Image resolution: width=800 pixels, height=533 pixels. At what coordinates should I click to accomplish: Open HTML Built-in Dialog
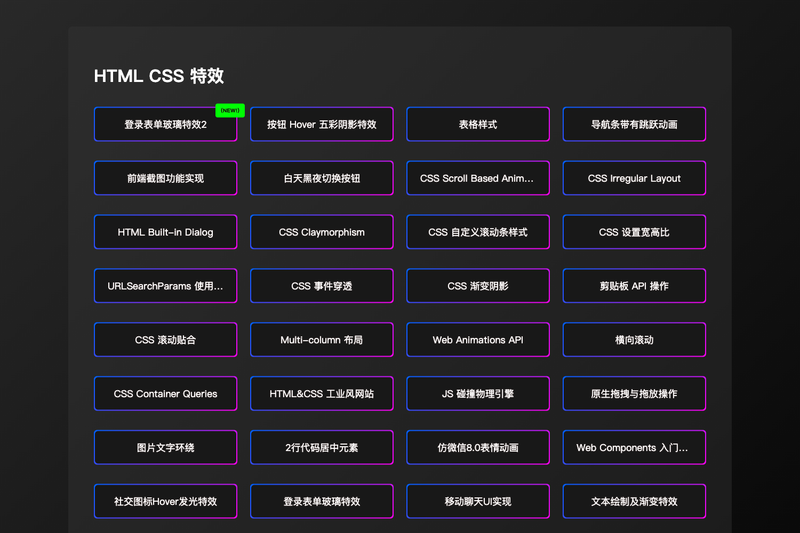(x=165, y=232)
